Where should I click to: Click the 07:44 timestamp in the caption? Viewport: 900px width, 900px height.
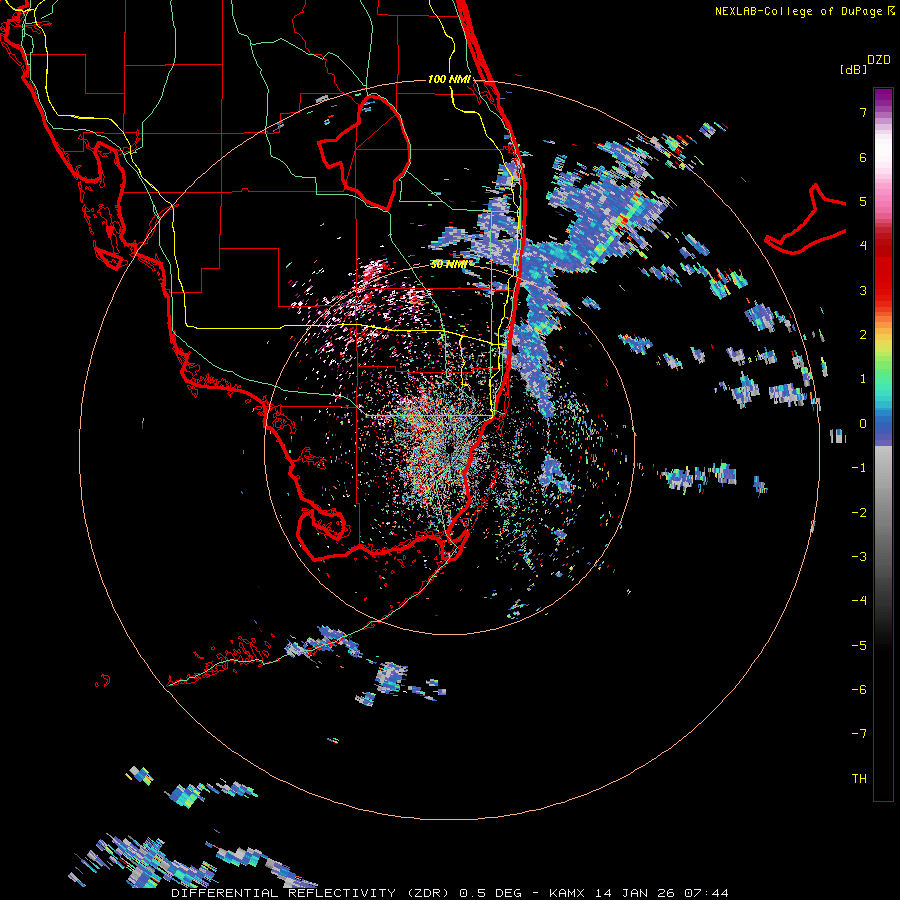[707, 893]
